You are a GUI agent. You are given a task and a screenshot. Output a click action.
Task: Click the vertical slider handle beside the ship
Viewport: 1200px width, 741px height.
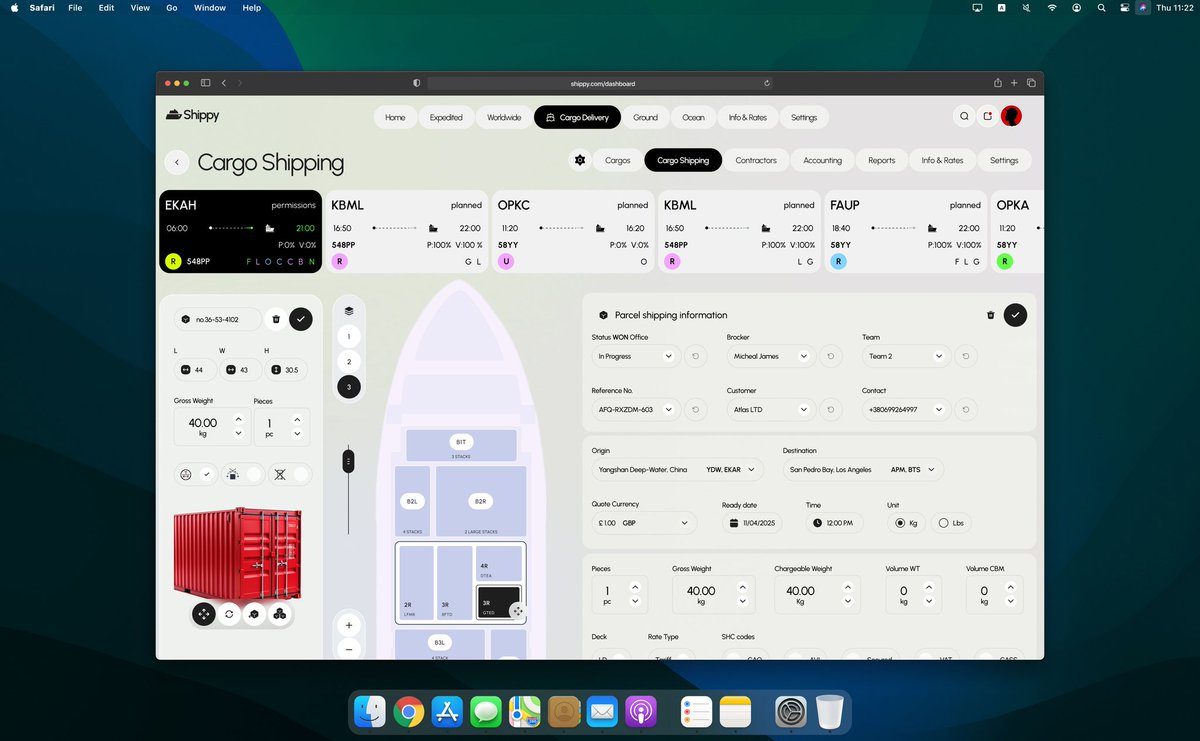point(348,461)
